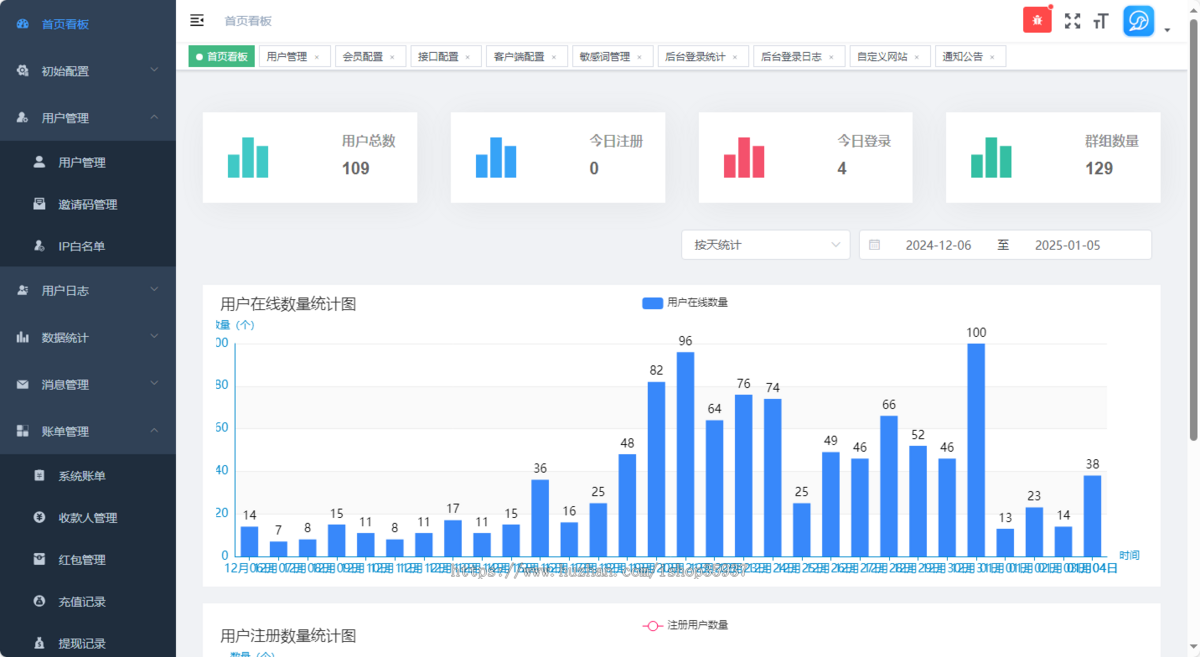1200x657 pixels.
Task: Click the bar chart icon beside 数据统计
Action: [x=22, y=338]
